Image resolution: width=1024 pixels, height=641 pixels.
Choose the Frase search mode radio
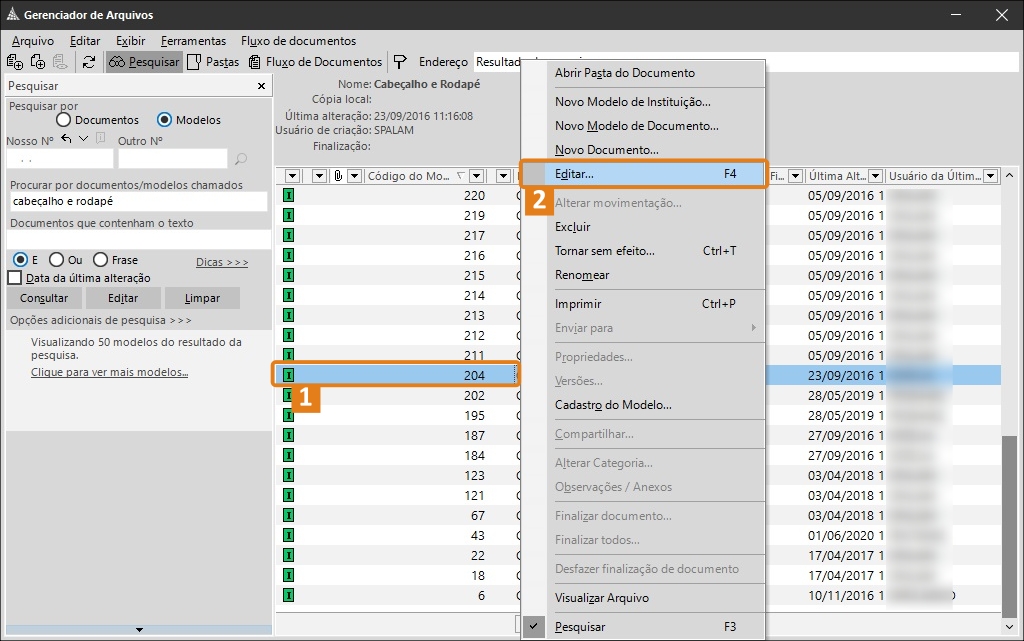pyautogui.click(x=100, y=260)
